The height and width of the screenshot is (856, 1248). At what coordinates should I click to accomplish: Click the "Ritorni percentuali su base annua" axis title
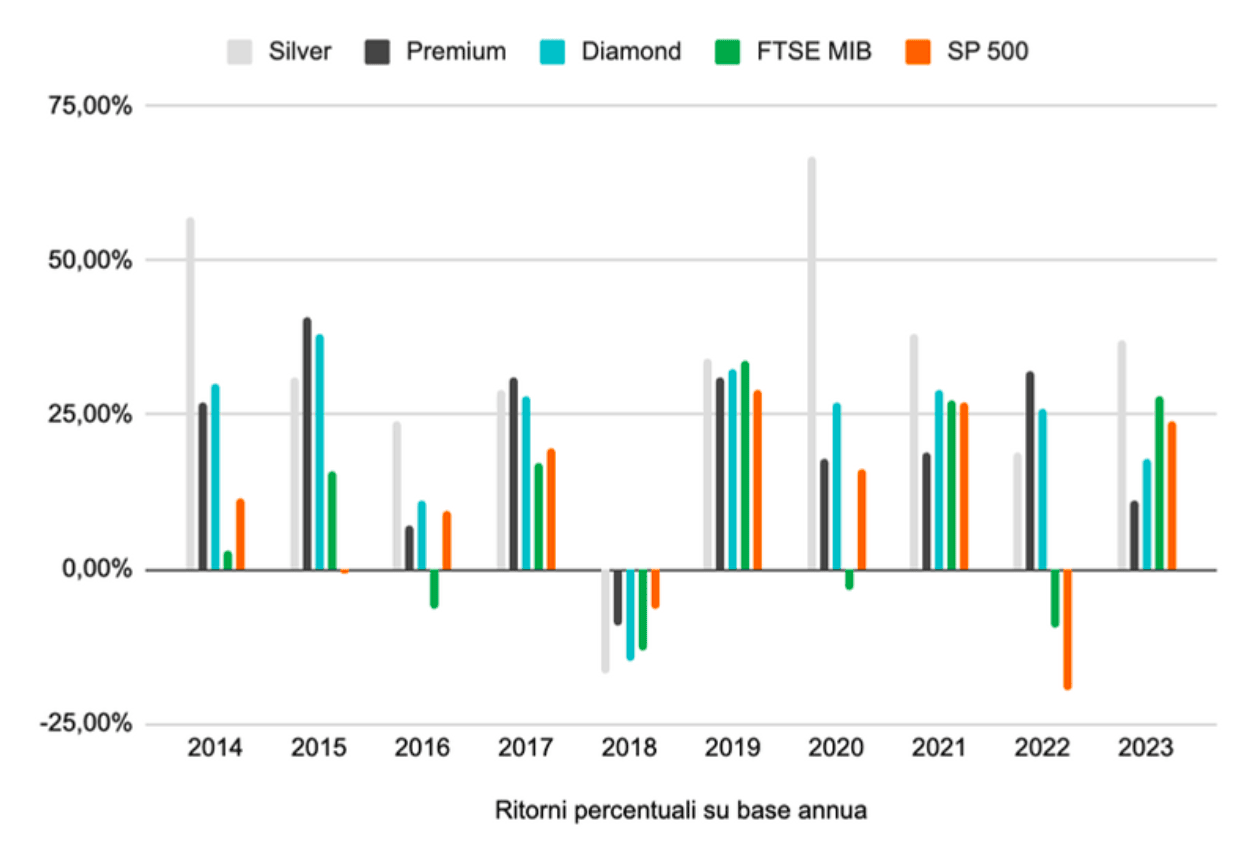[681, 811]
